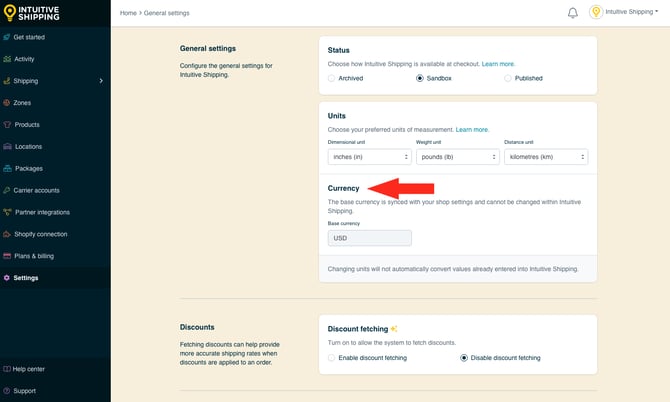This screenshot has height=402, width=670.
Task: Select the Archived status option
Action: coord(333,78)
